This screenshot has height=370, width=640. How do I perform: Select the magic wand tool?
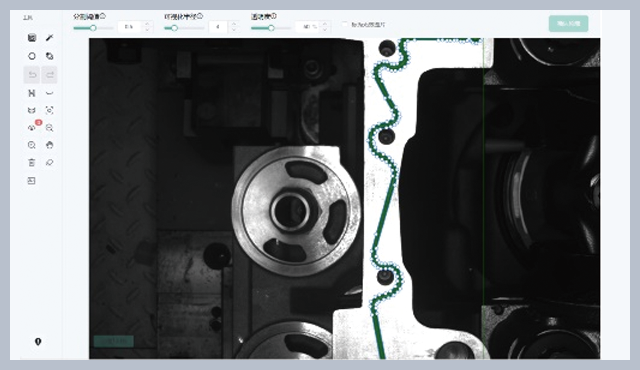tap(49, 38)
